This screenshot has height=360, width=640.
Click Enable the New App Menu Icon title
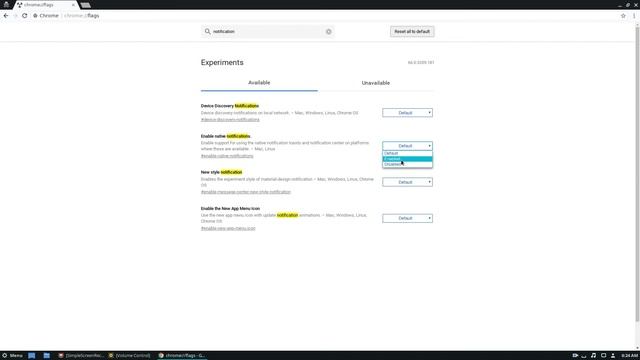tap(230, 209)
